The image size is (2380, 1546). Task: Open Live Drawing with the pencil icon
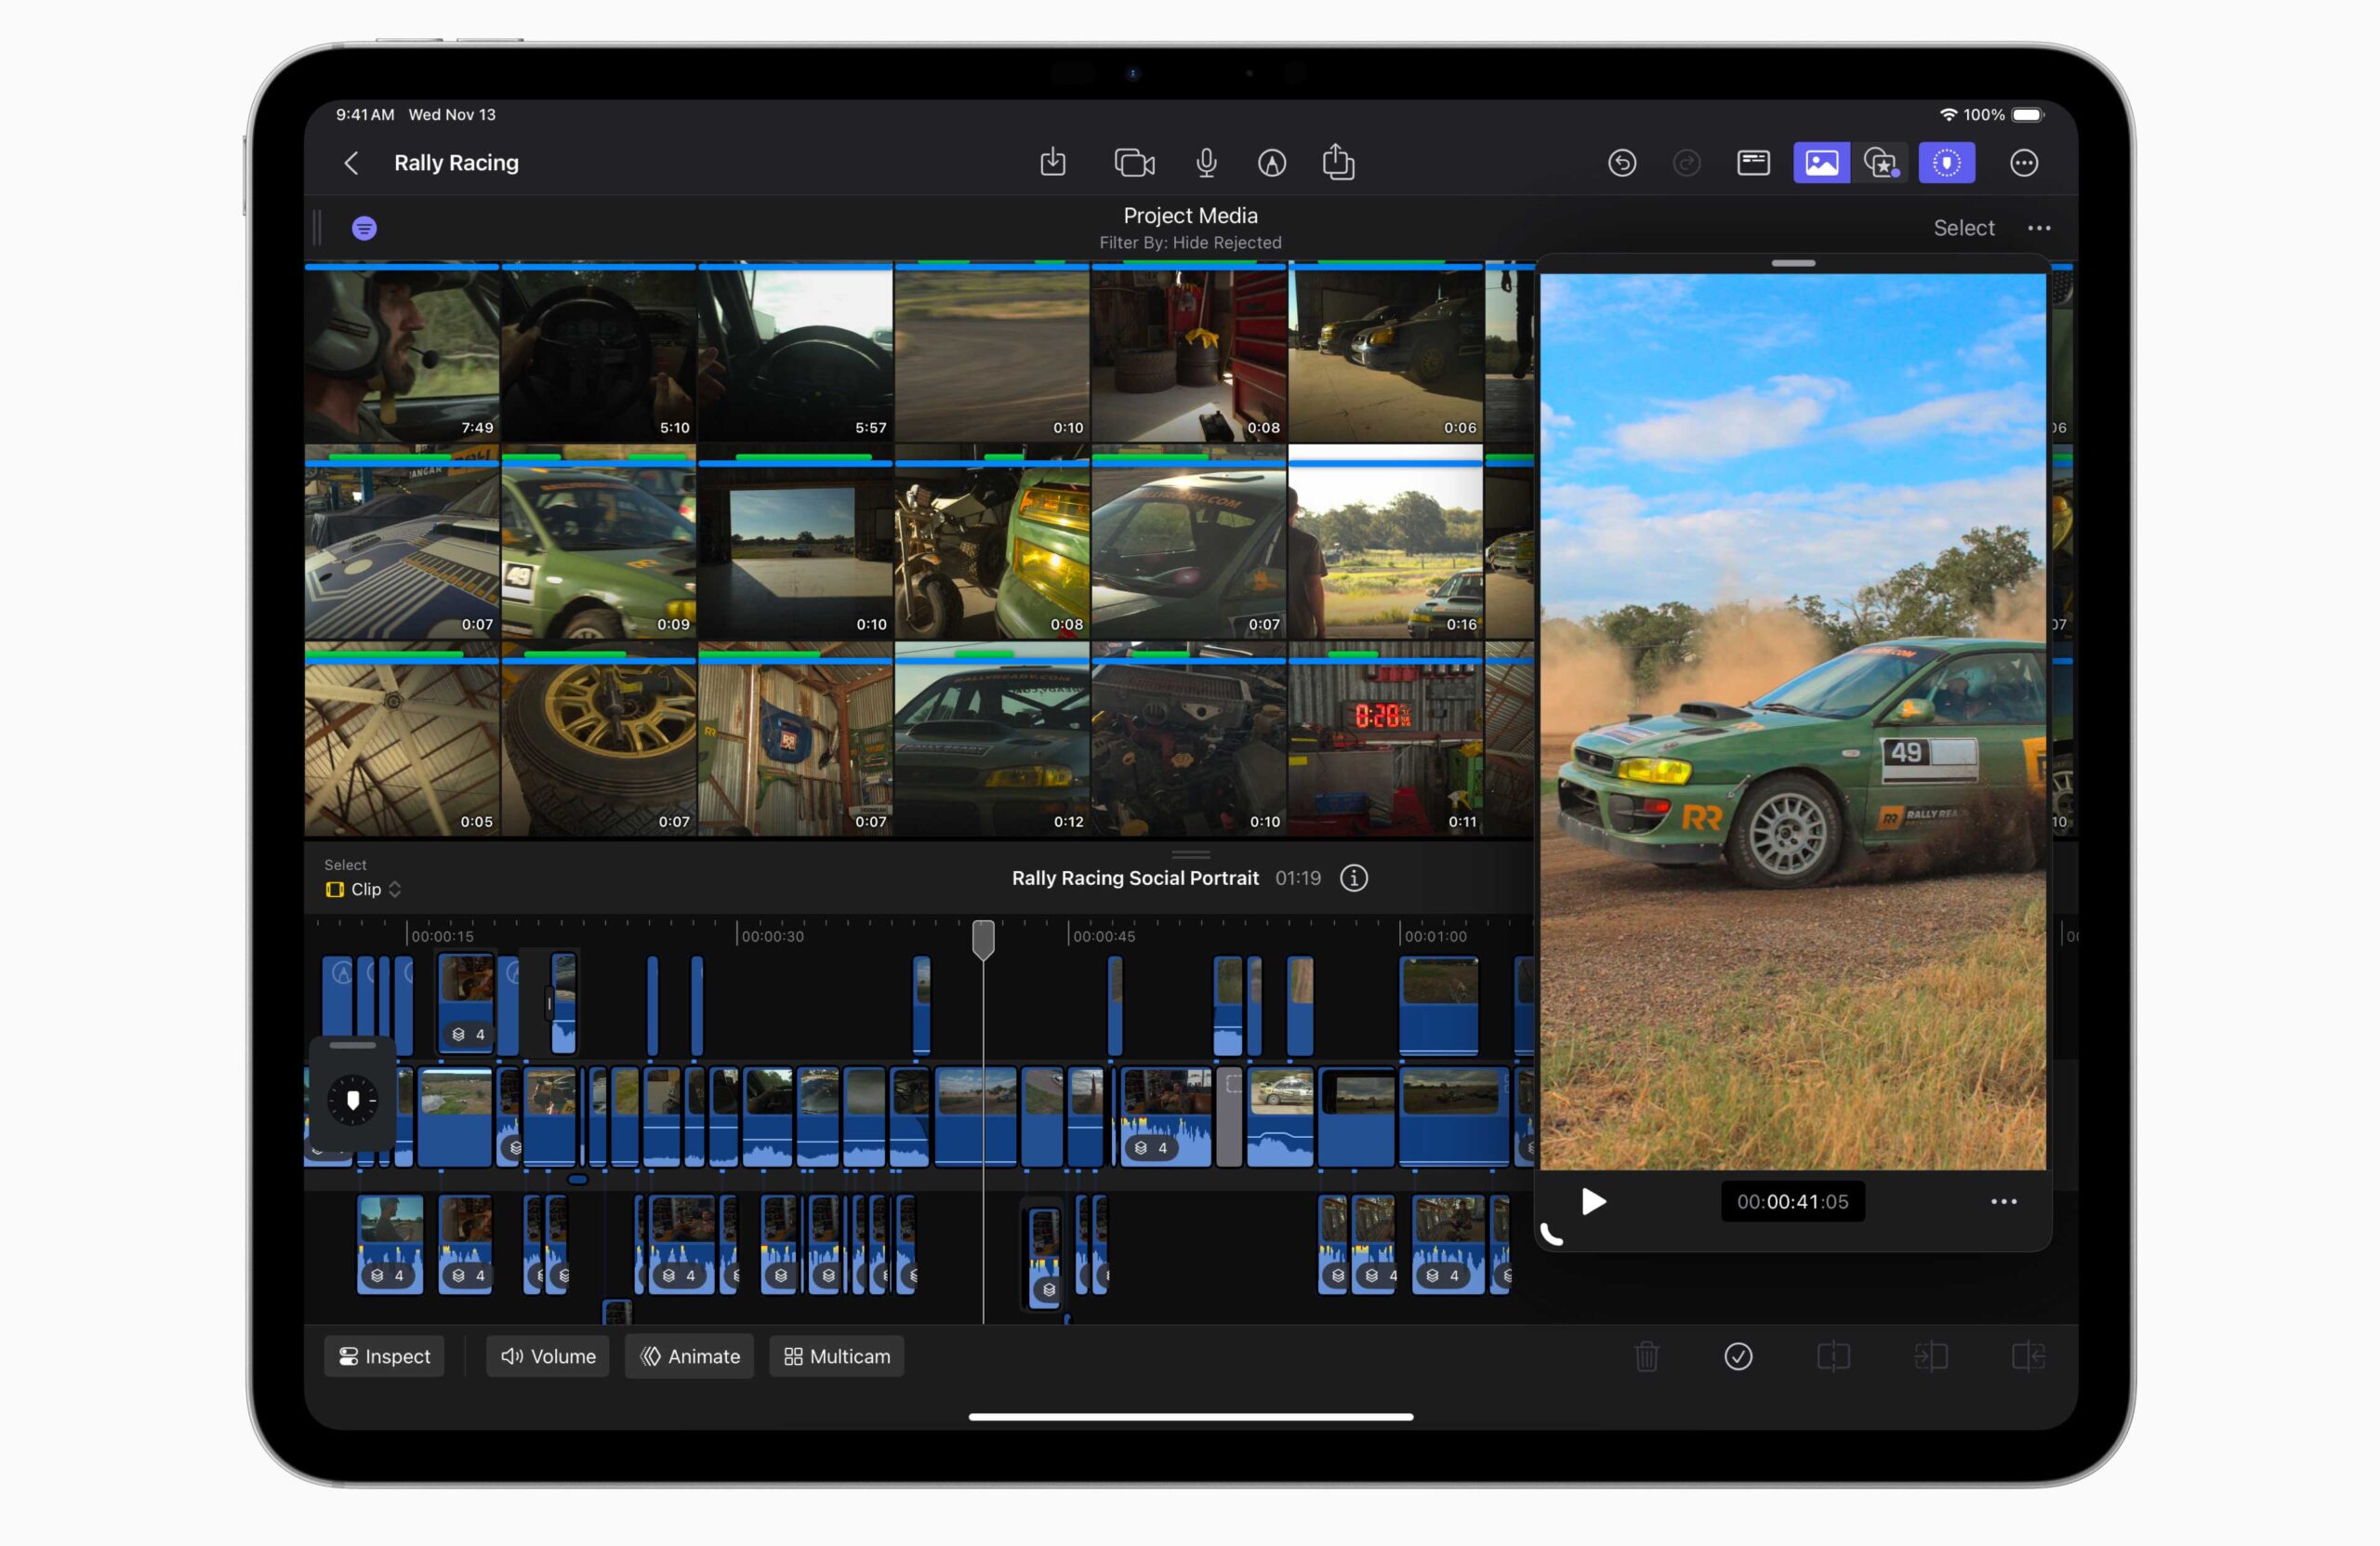[x=1272, y=162]
